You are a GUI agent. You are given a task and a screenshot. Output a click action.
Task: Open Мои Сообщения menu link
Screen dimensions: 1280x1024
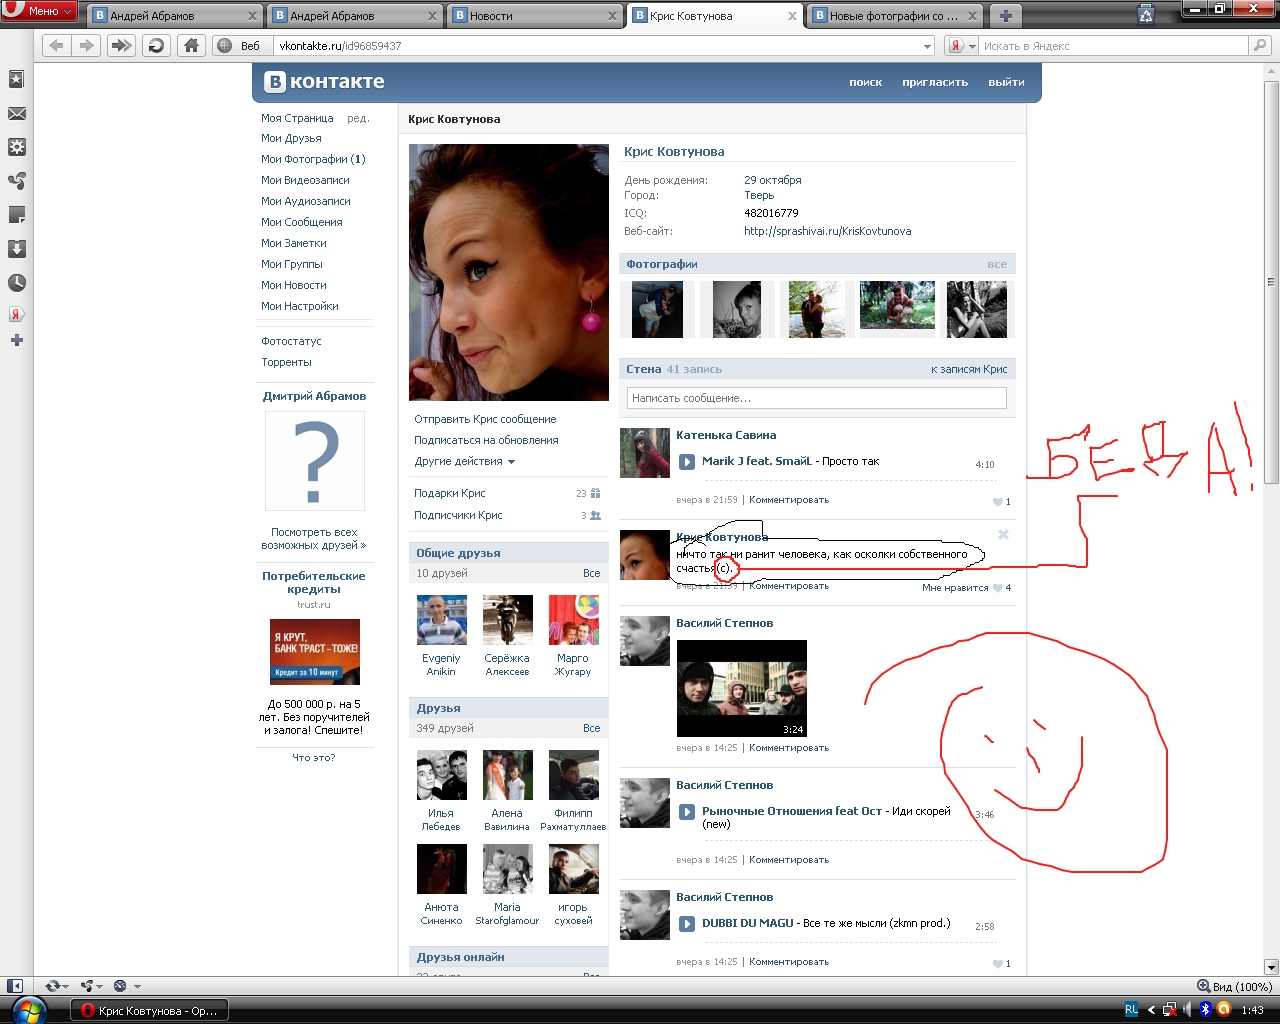pyautogui.click(x=301, y=222)
